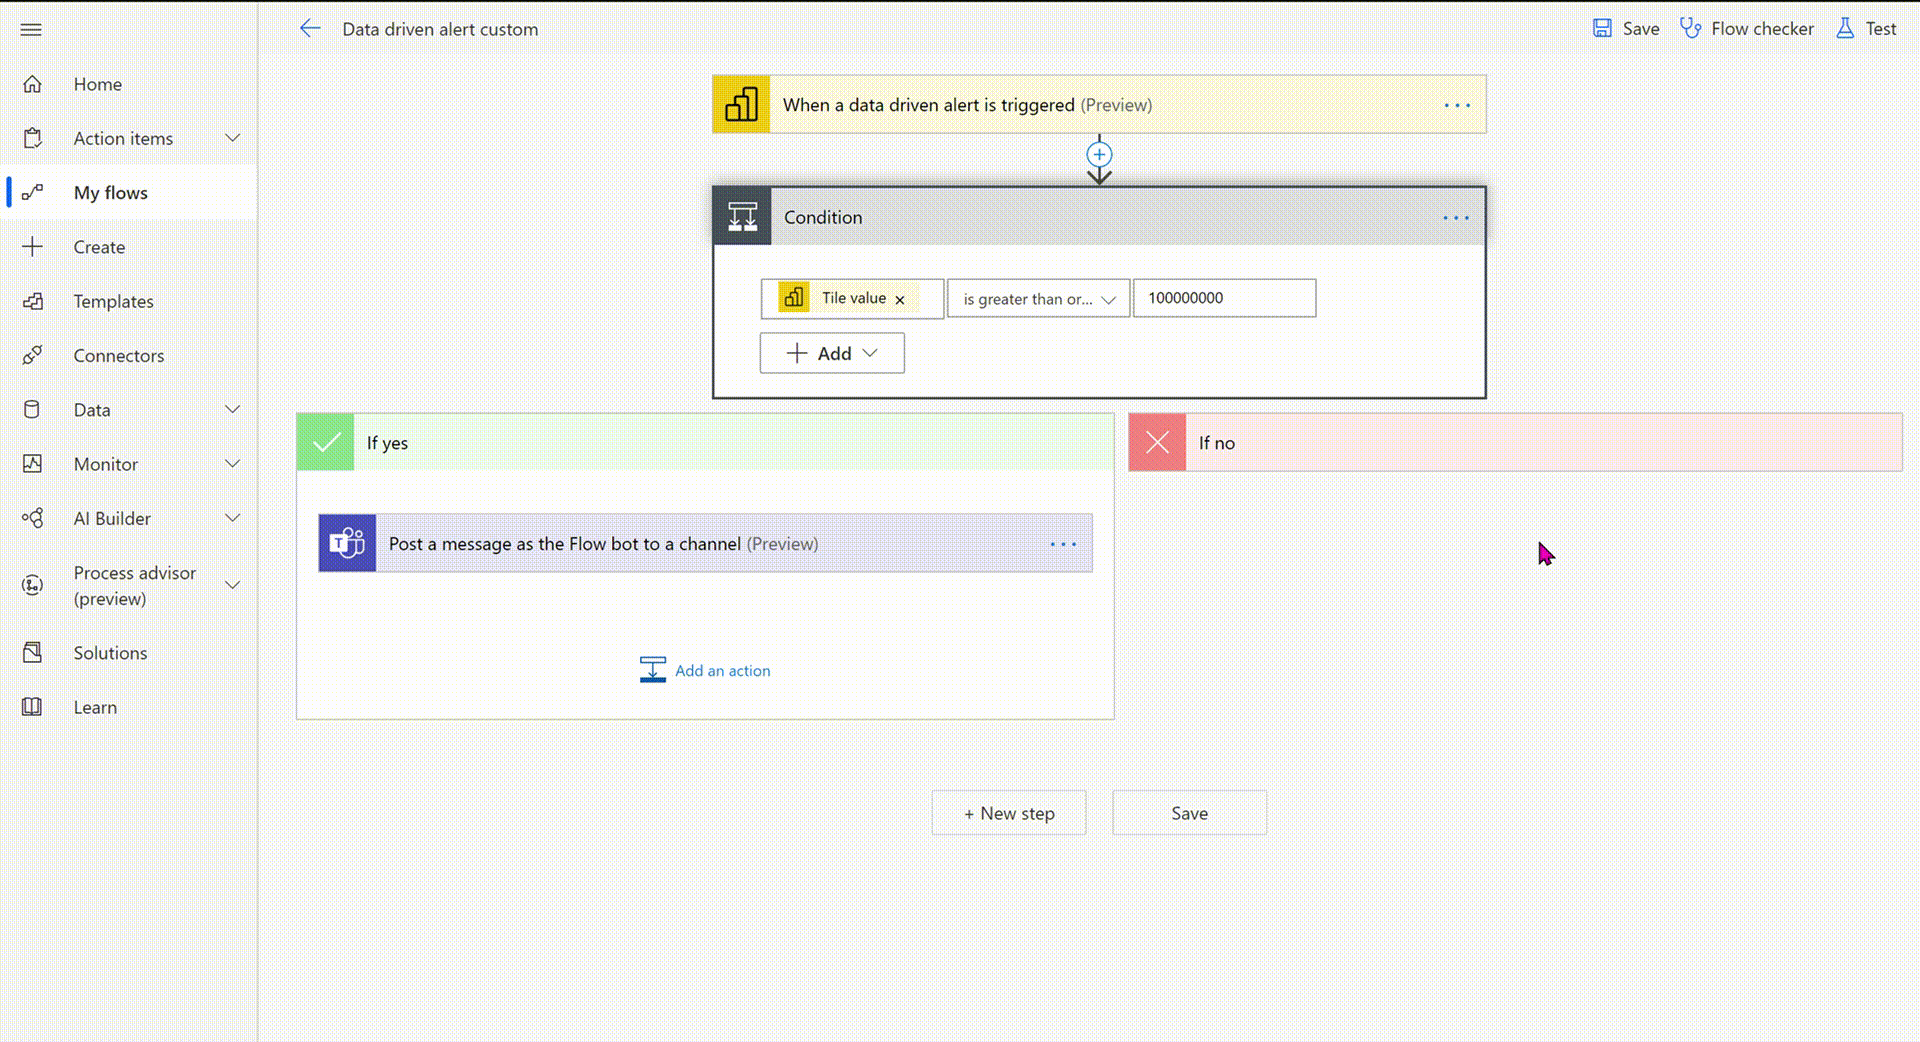Click the Add an action icon

coord(652,670)
